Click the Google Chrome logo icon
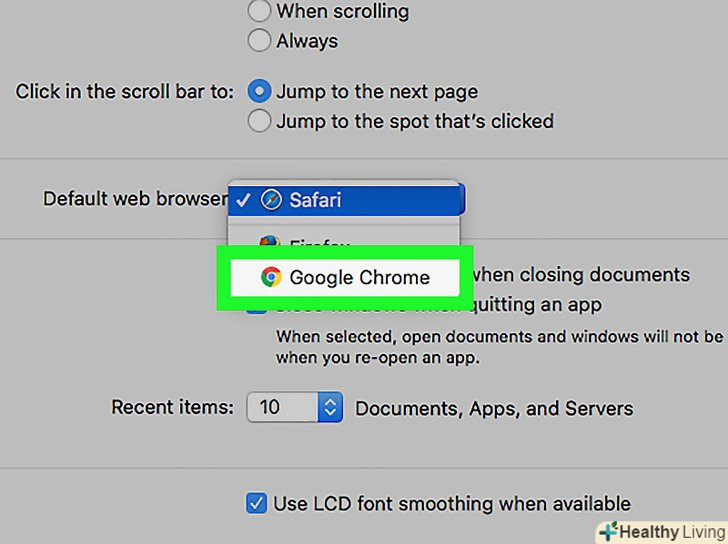 pos(270,277)
